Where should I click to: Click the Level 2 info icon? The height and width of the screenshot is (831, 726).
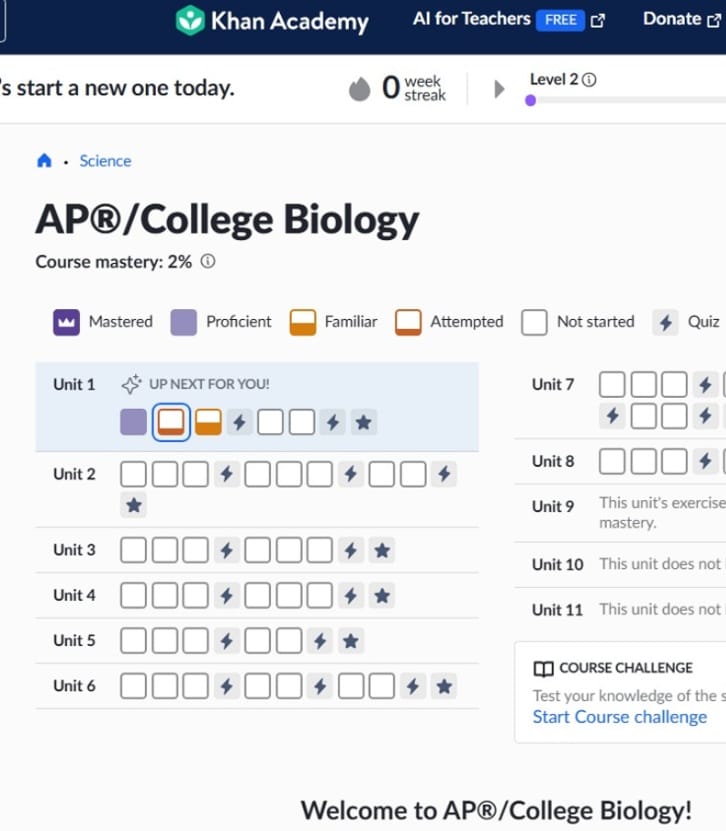tap(589, 80)
